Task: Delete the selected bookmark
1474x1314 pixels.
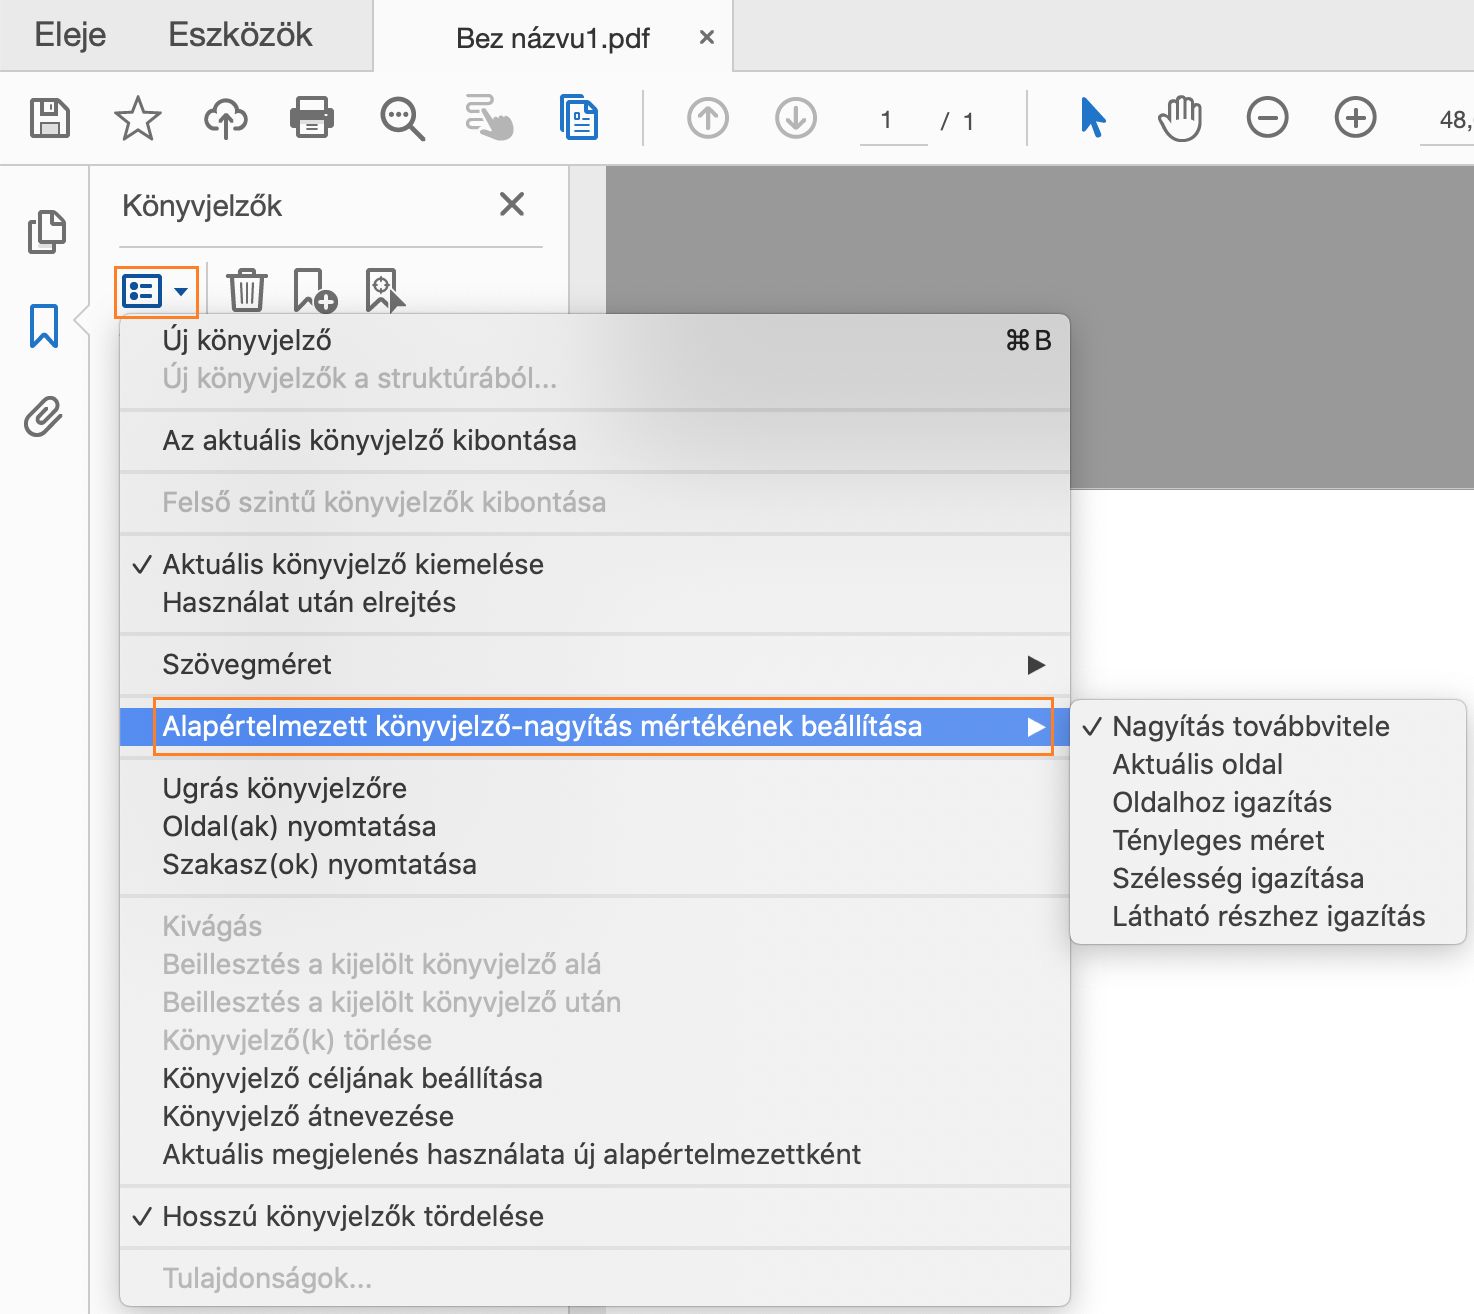Action: [x=245, y=291]
